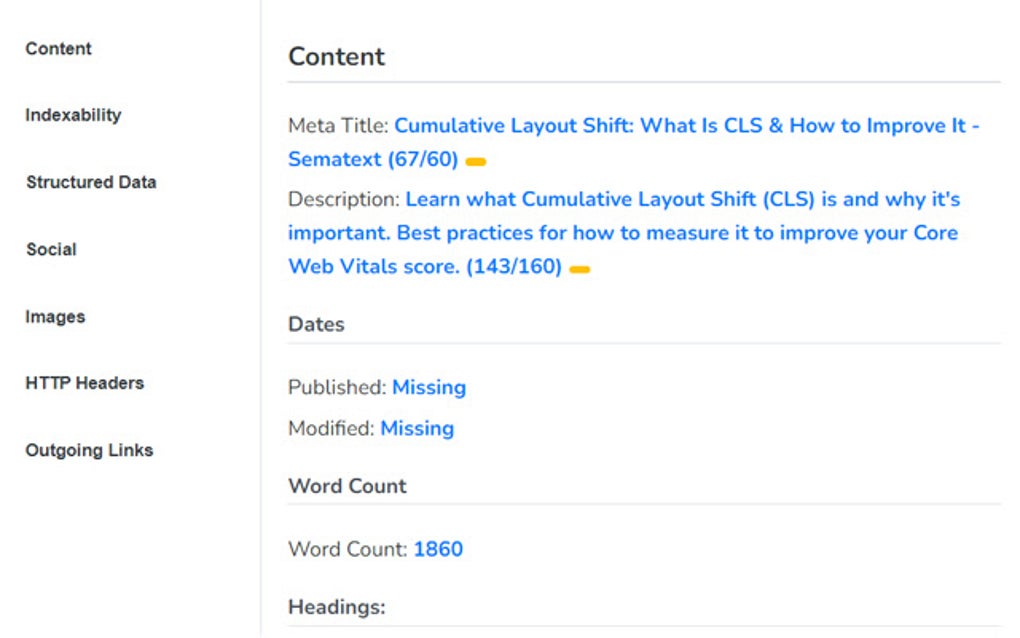Select Structured Data in the sidebar
Viewport: 1020px width, 638px height.
(x=91, y=182)
